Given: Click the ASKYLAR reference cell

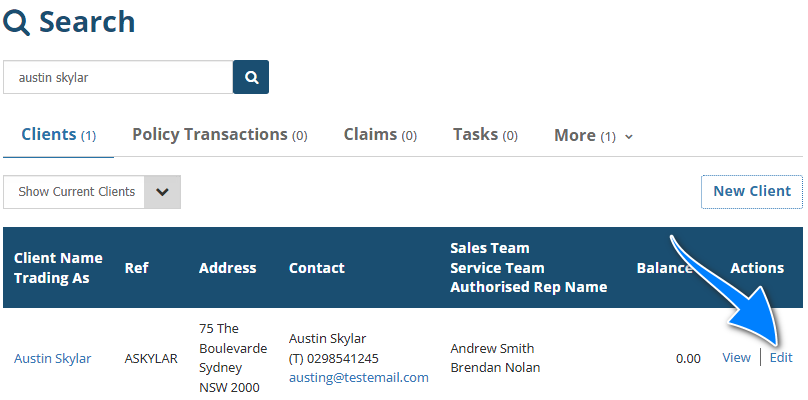Looking at the screenshot, I should (151, 358).
